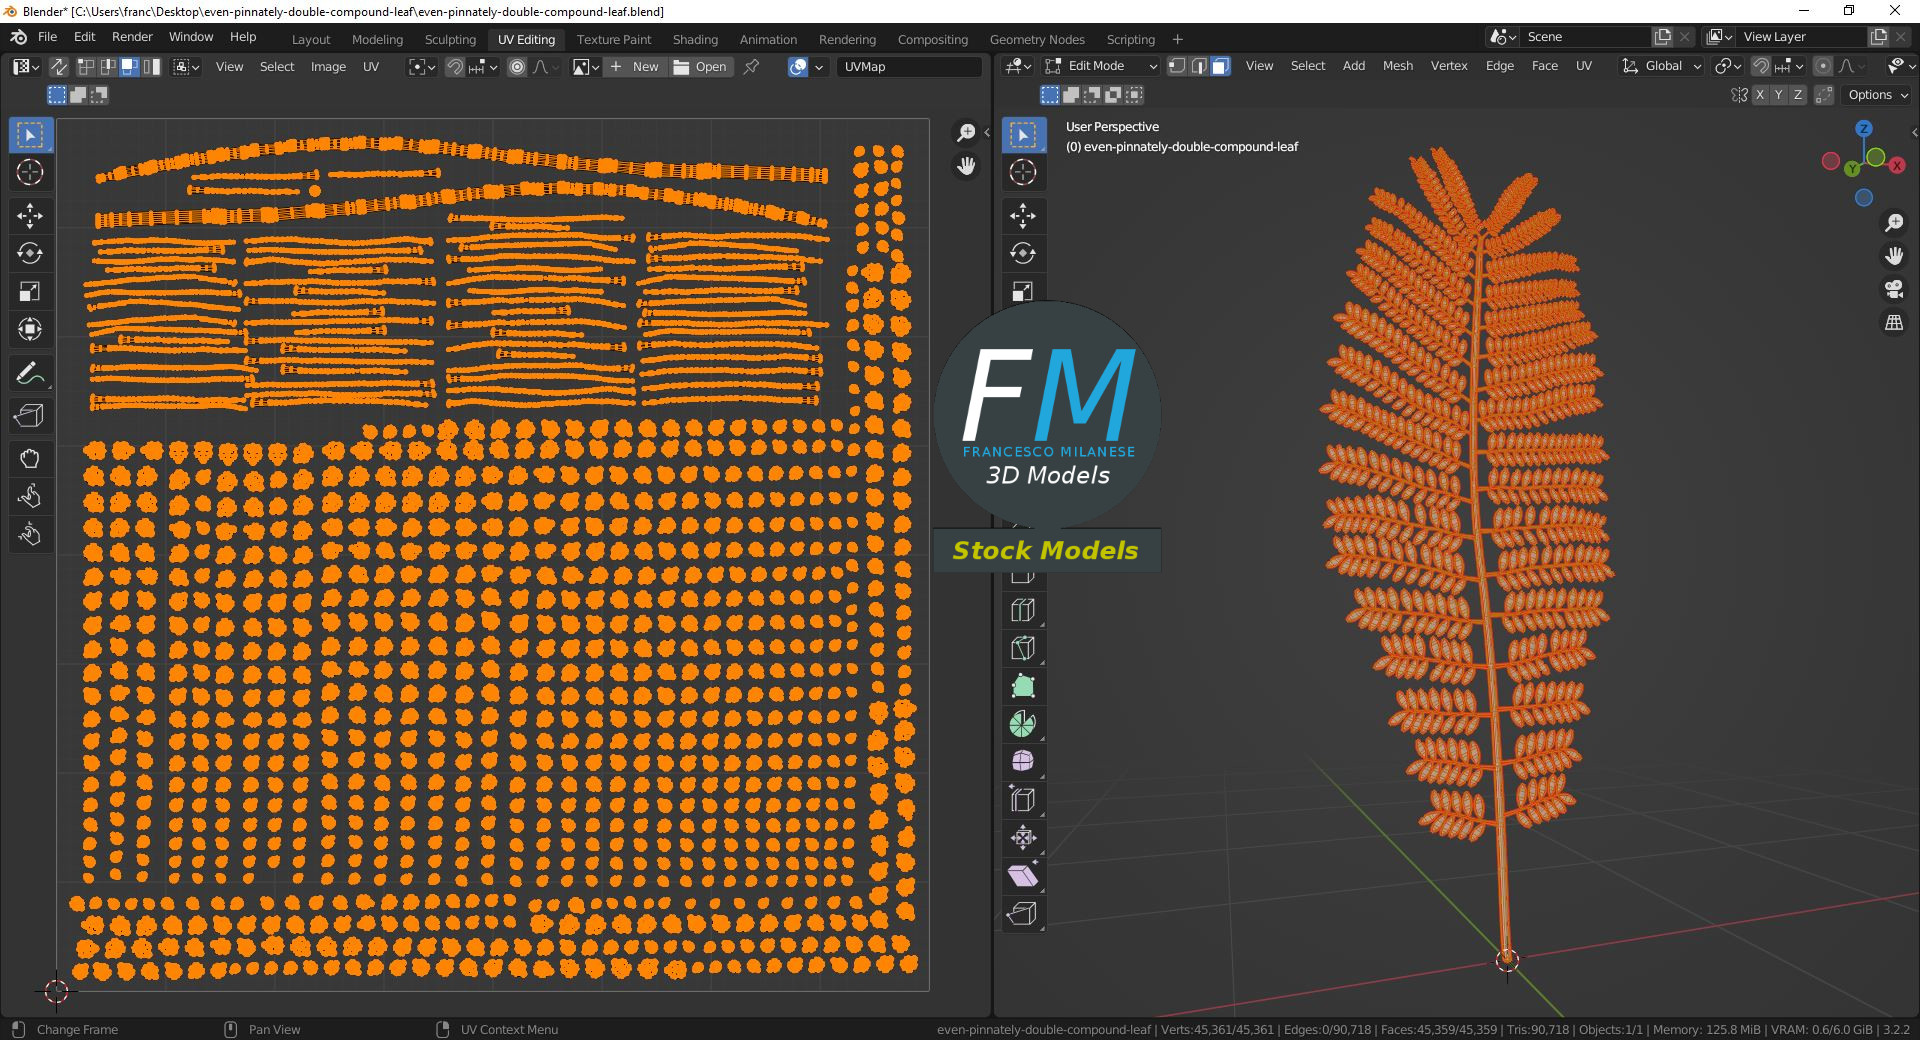Click the 3D viewport zoom magnifier icon

1894,223
